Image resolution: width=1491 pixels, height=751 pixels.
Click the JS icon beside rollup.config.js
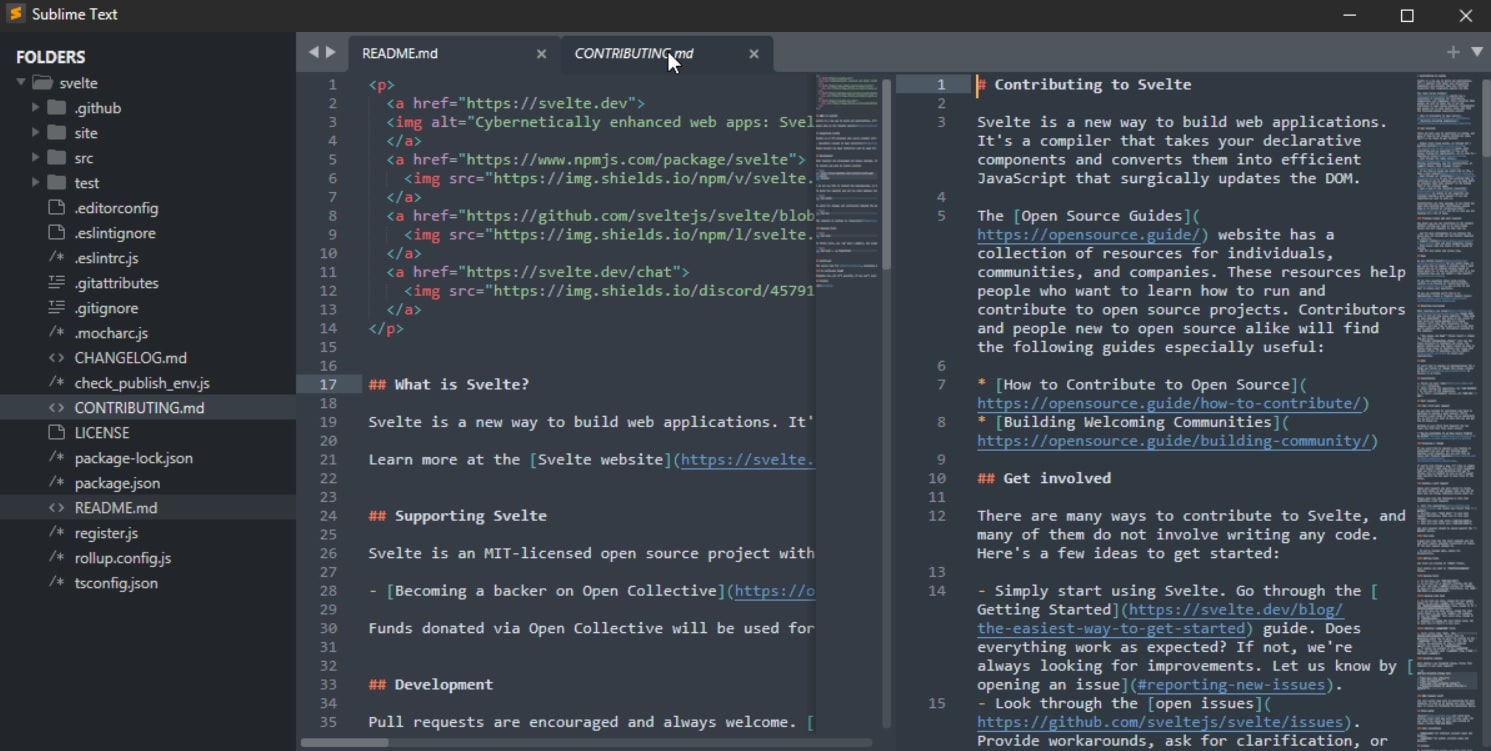click(x=57, y=558)
